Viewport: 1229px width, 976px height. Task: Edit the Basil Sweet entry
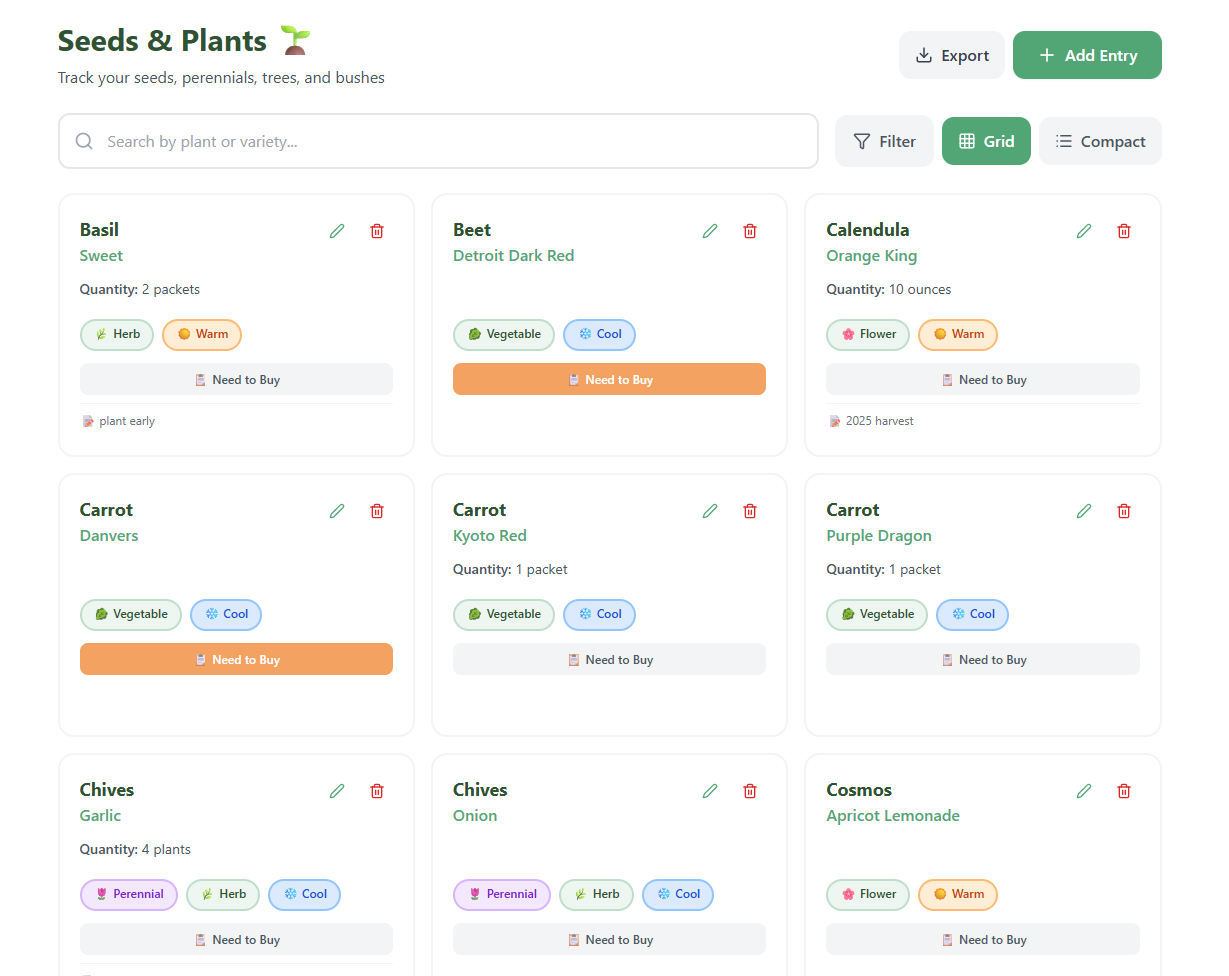[x=337, y=231]
